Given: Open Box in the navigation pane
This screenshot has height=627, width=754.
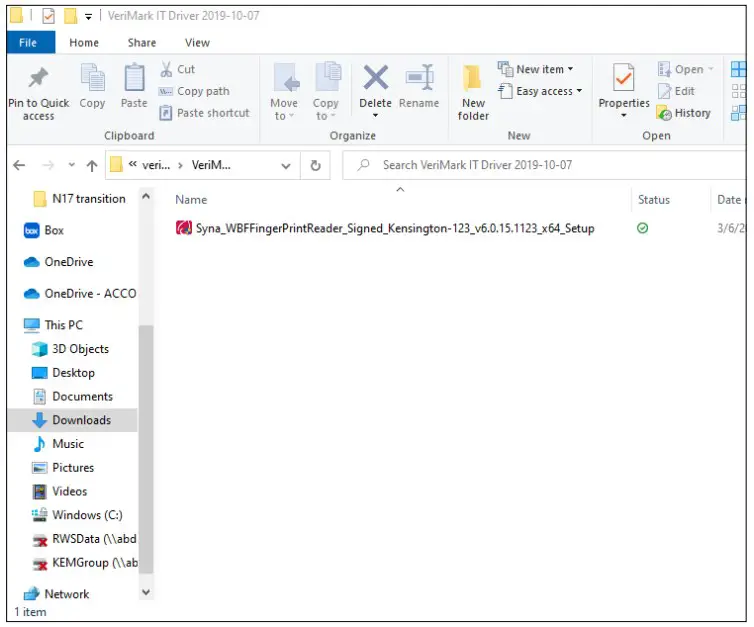Looking at the screenshot, I should pos(44,230).
